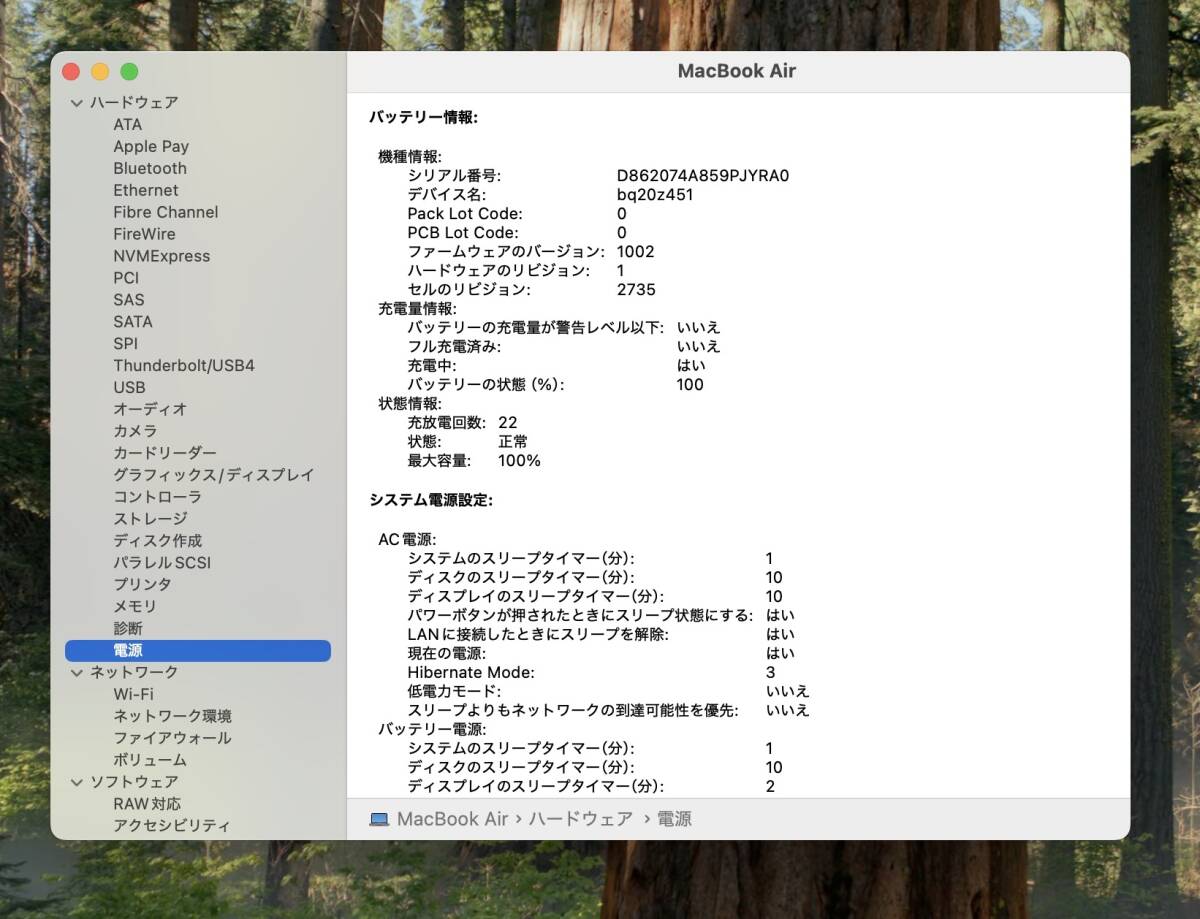Viewport: 1200px width, 919px height.
Task: Open RAW対応 under ソフトウェア
Action: point(147,804)
